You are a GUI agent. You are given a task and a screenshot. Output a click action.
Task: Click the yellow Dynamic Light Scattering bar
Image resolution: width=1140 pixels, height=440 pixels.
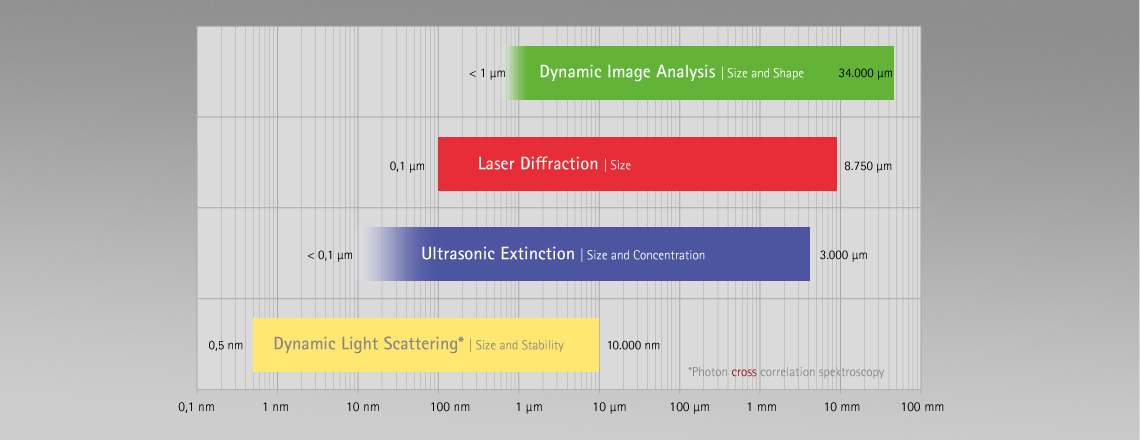(x=425, y=345)
